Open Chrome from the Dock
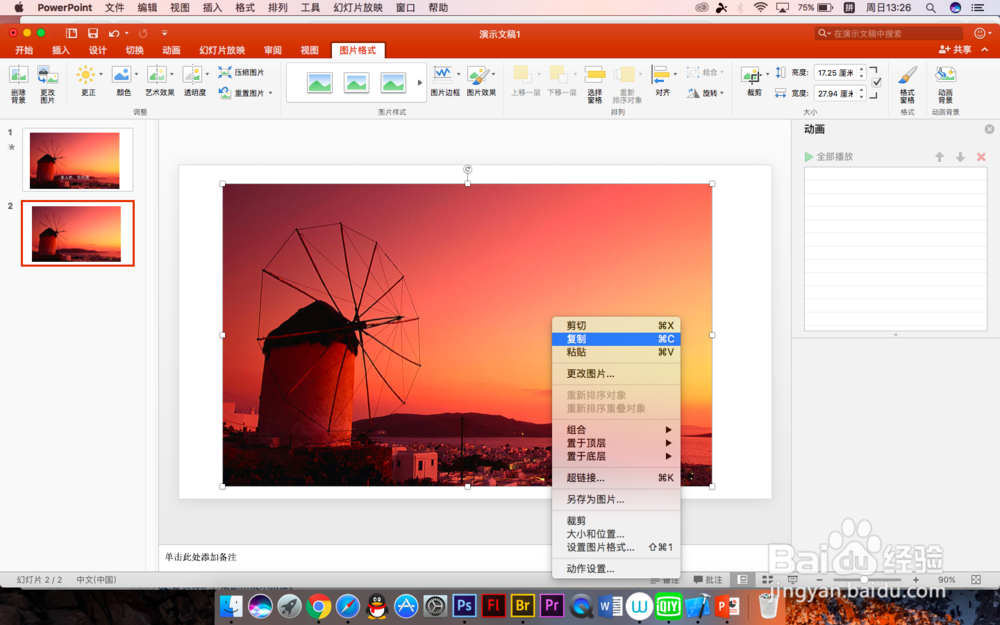This screenshot has height=625, width=1000. click(x=318, y=606)
